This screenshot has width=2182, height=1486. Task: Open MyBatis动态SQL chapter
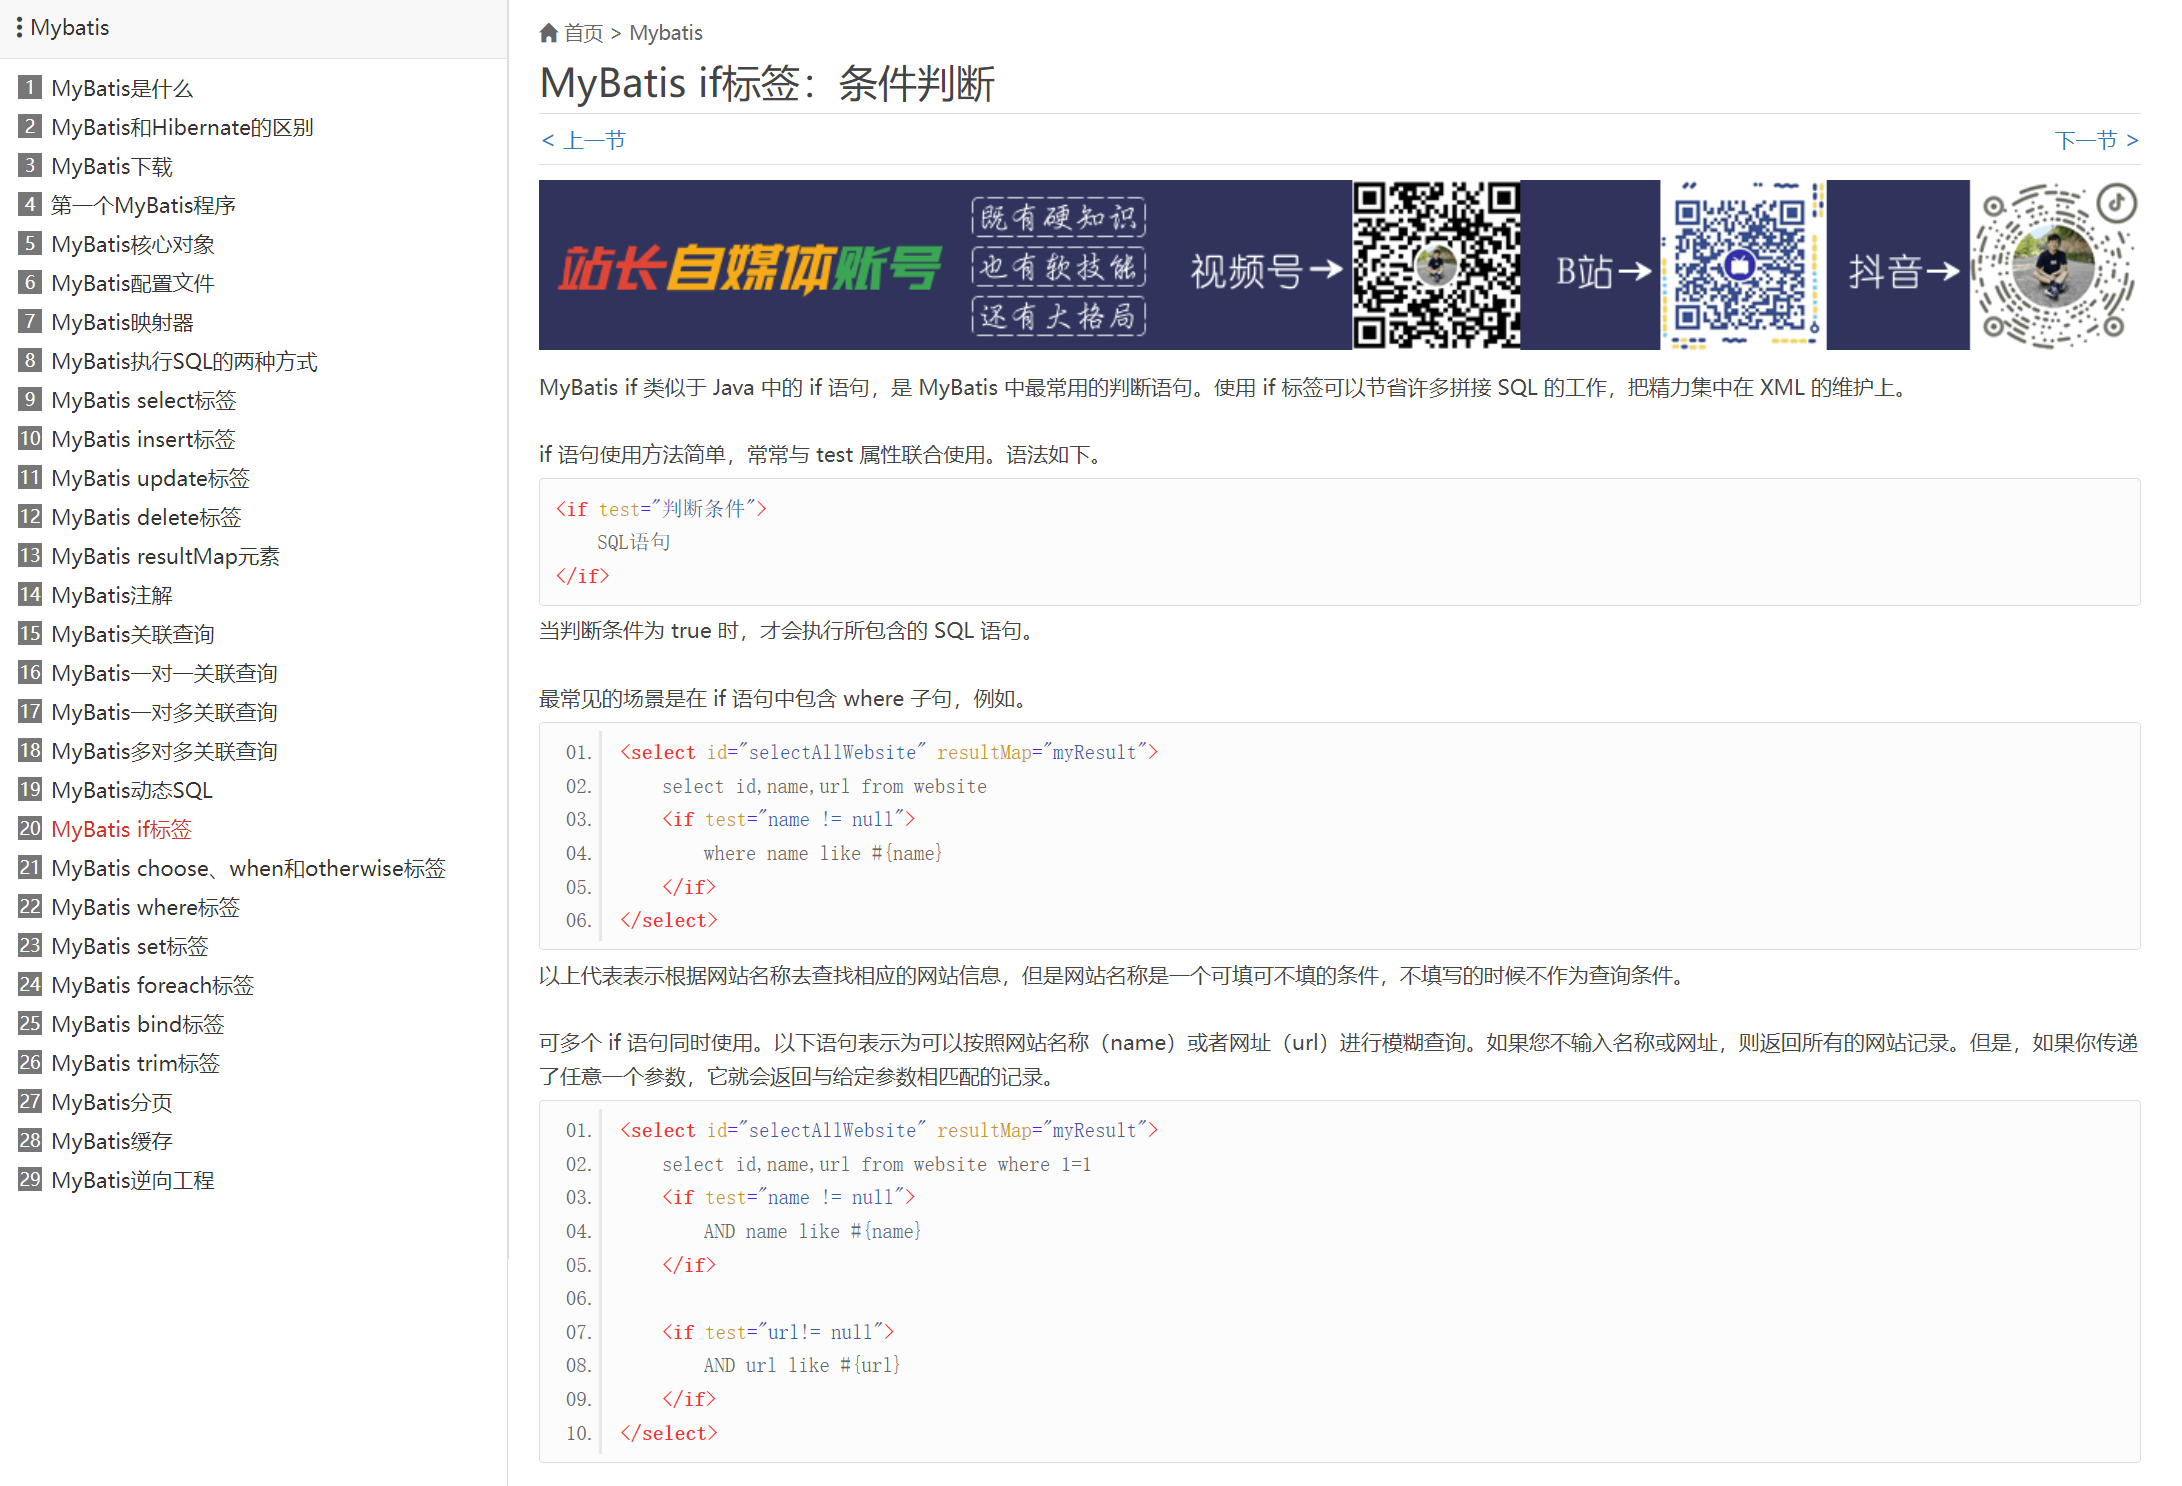(x=132, y=790)
